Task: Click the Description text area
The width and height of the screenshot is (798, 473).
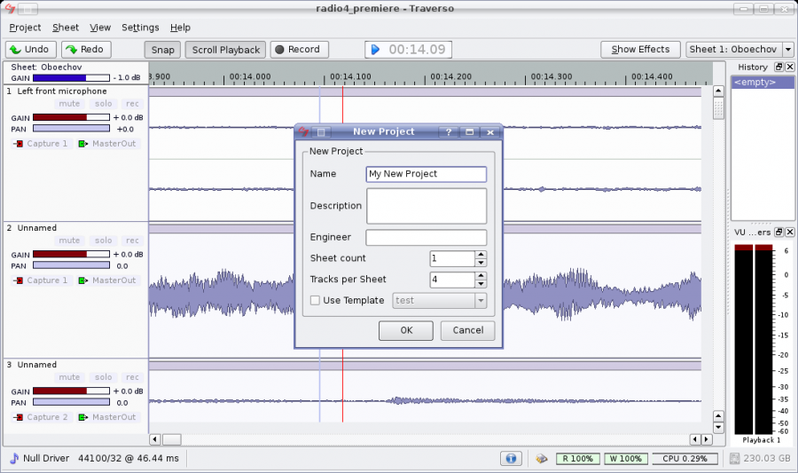Action: 426,206
